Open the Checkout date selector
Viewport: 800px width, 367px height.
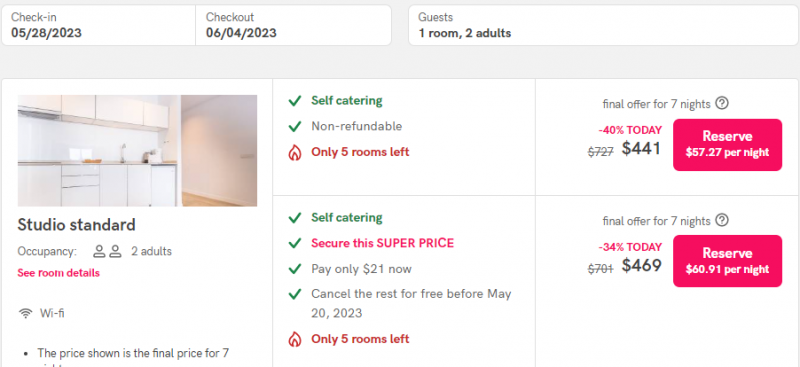[293, 26]
